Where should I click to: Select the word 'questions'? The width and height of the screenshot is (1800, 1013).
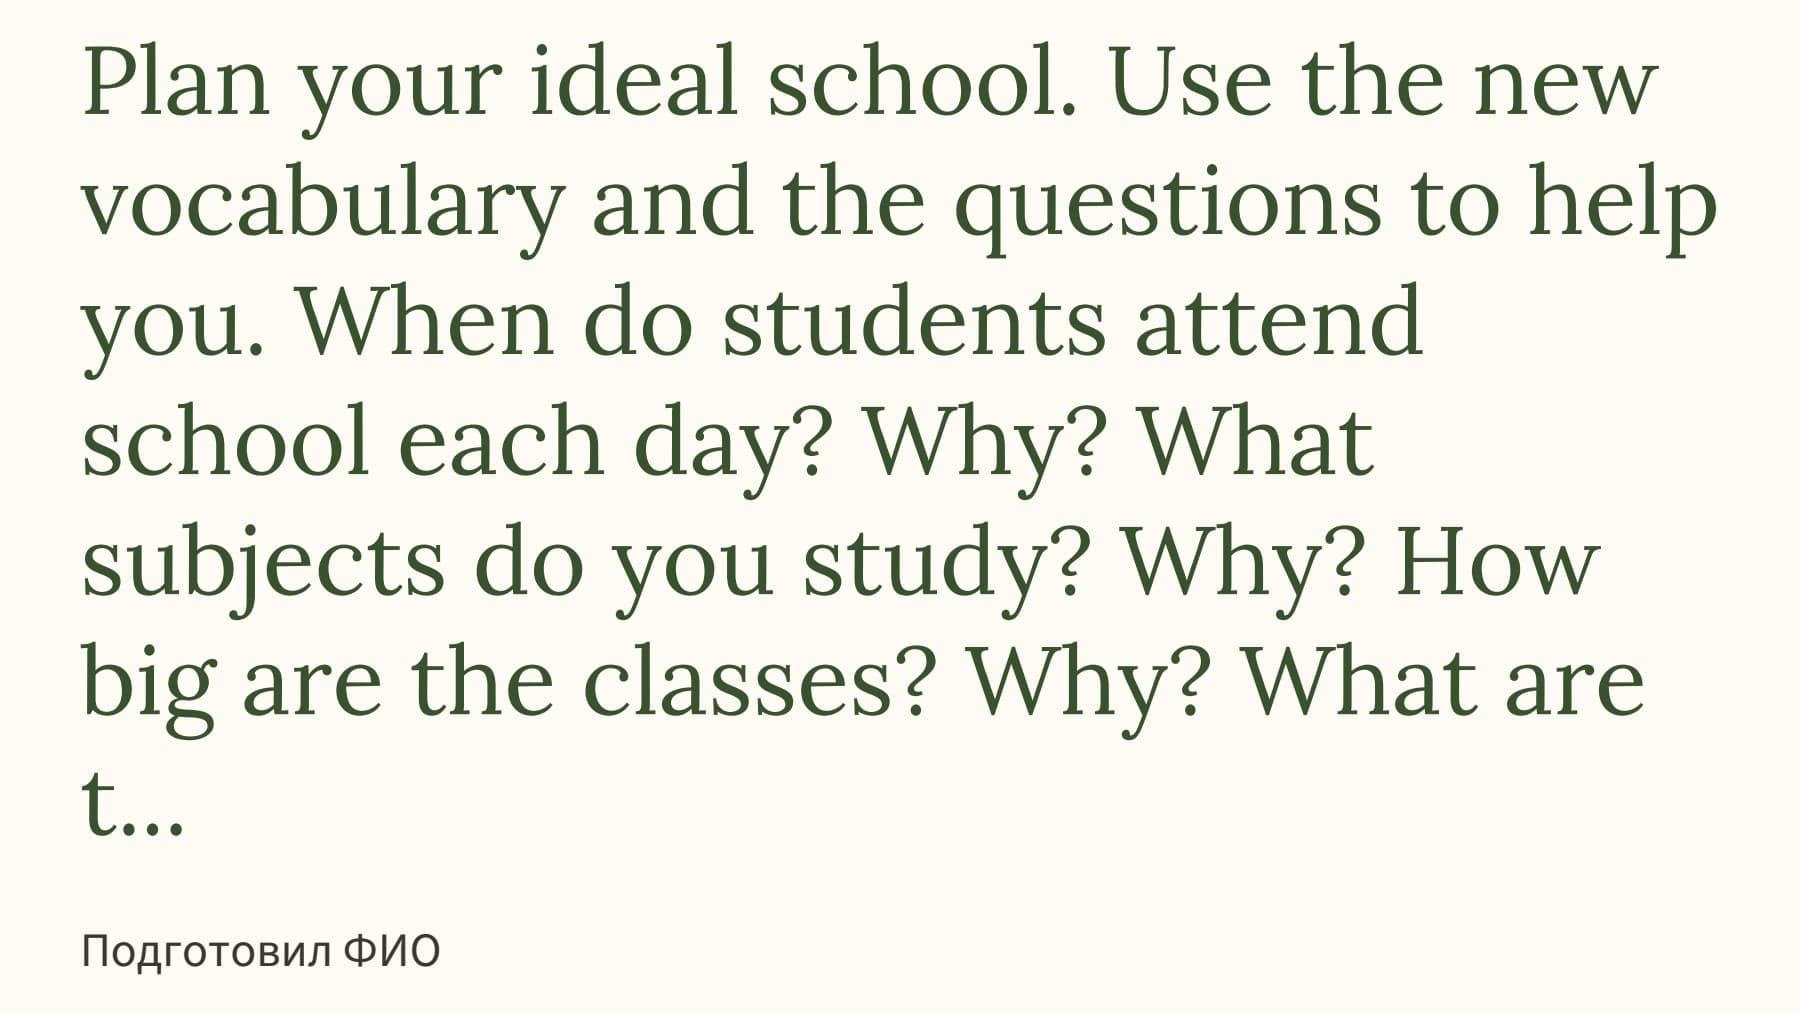pyautogui.click(x=1167, y=201)
